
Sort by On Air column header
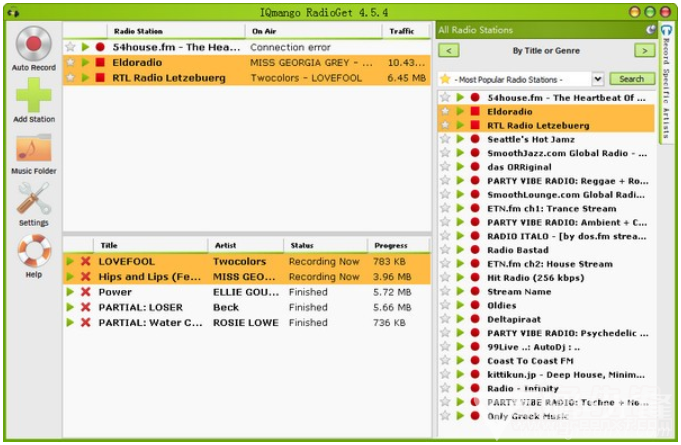tap(314, 31)
